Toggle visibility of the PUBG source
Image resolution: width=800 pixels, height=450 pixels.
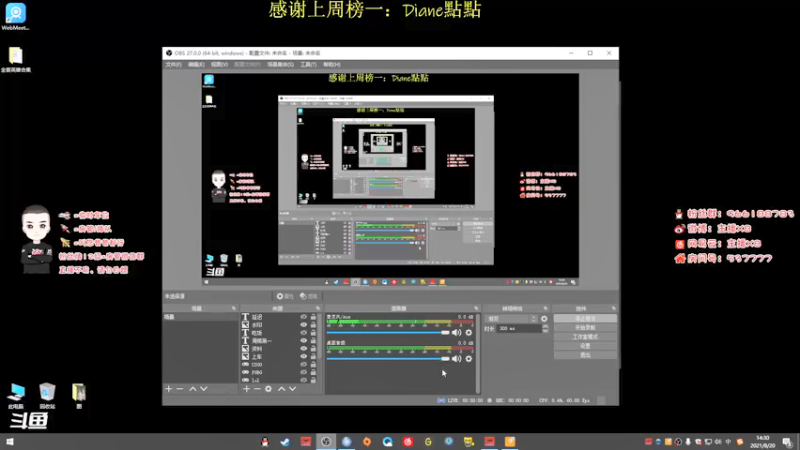click(x=304, y=372)
